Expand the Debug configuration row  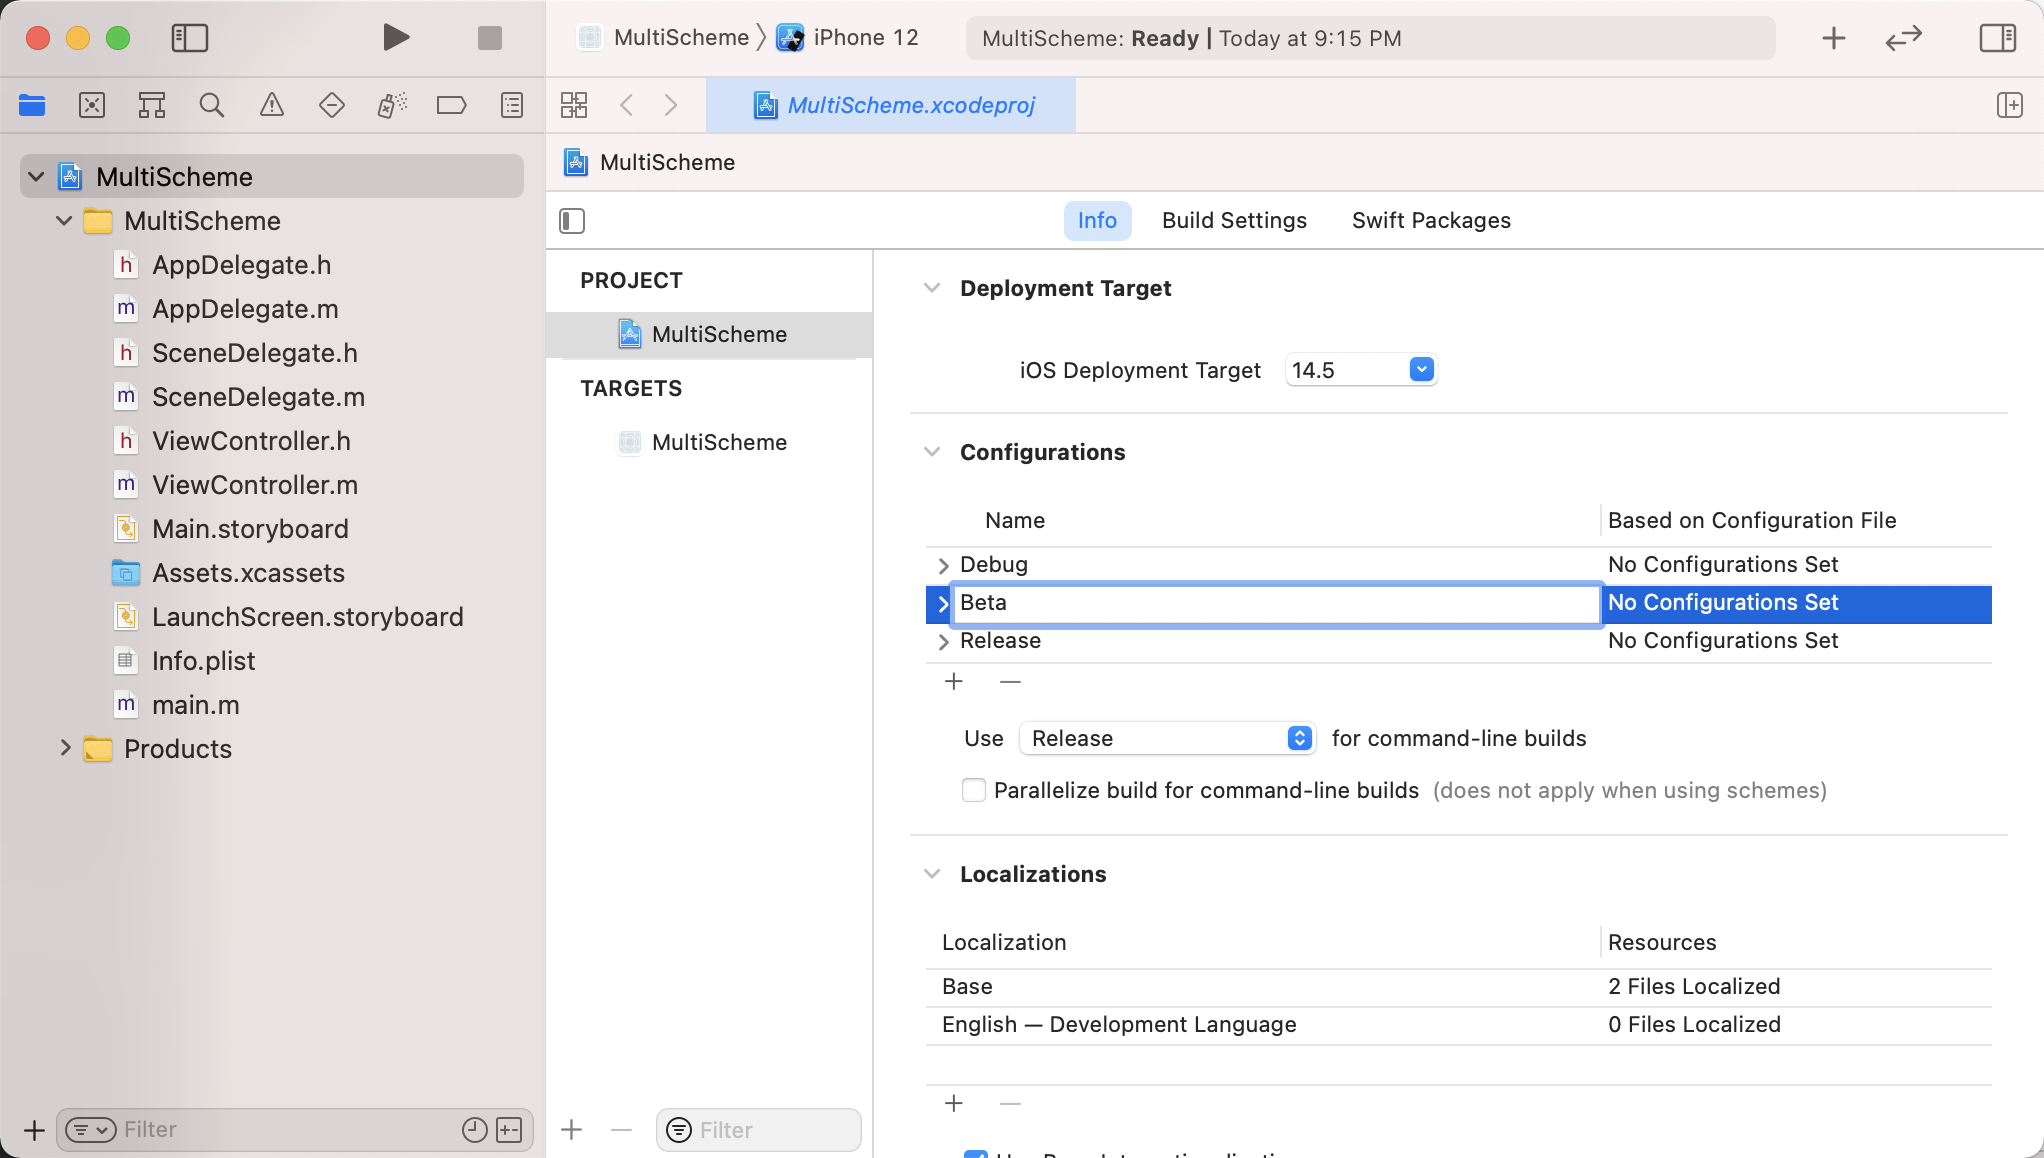point(943,565)
